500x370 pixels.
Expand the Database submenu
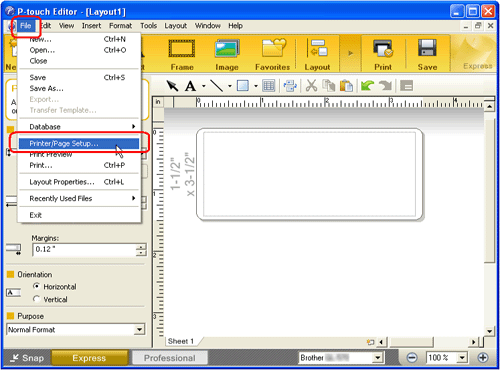click(x=79, y=127)
